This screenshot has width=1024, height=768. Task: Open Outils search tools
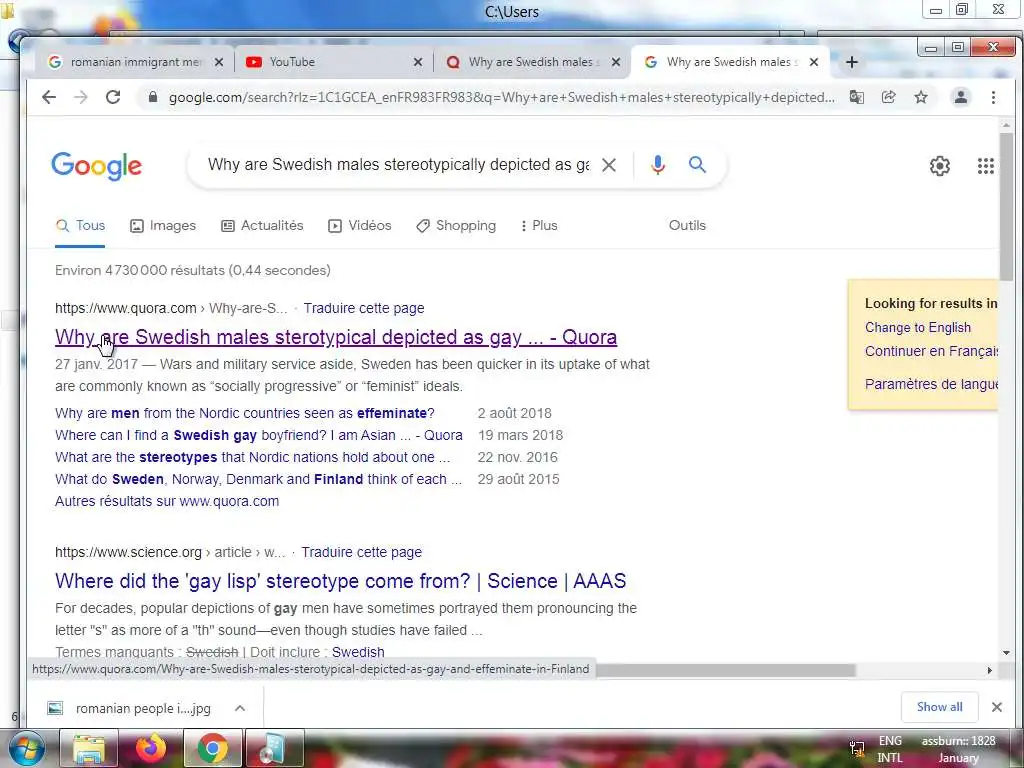point(687,226)
